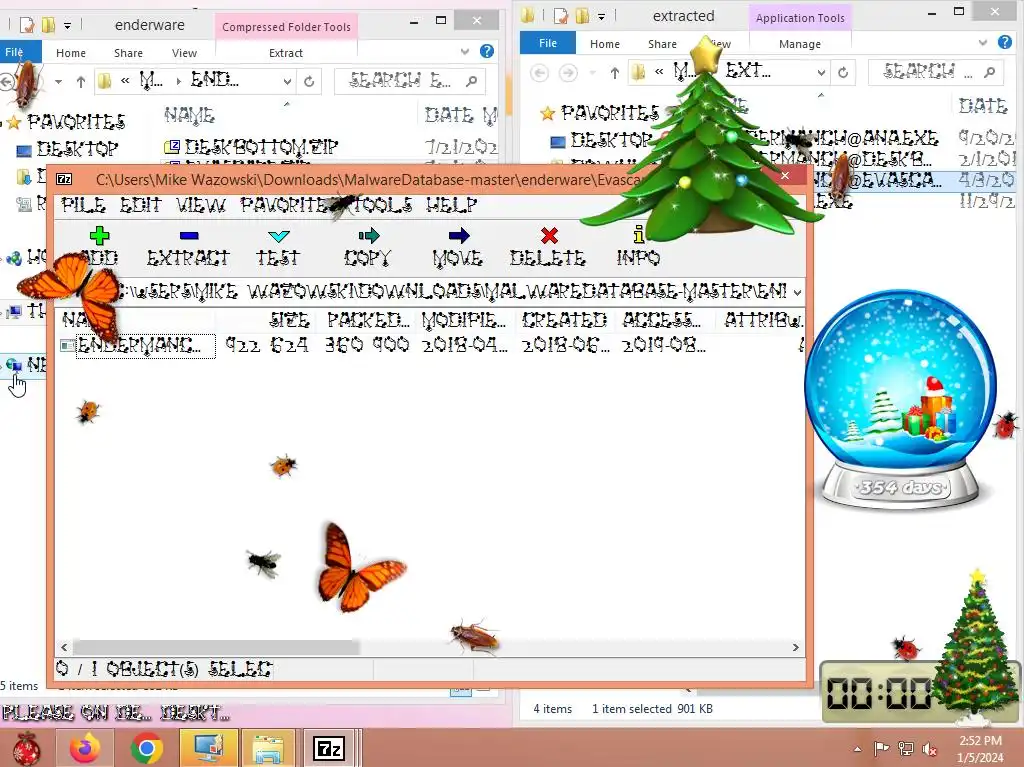
Task: Click the Back arrow in extracted window
Action: [x=539, y=73]
